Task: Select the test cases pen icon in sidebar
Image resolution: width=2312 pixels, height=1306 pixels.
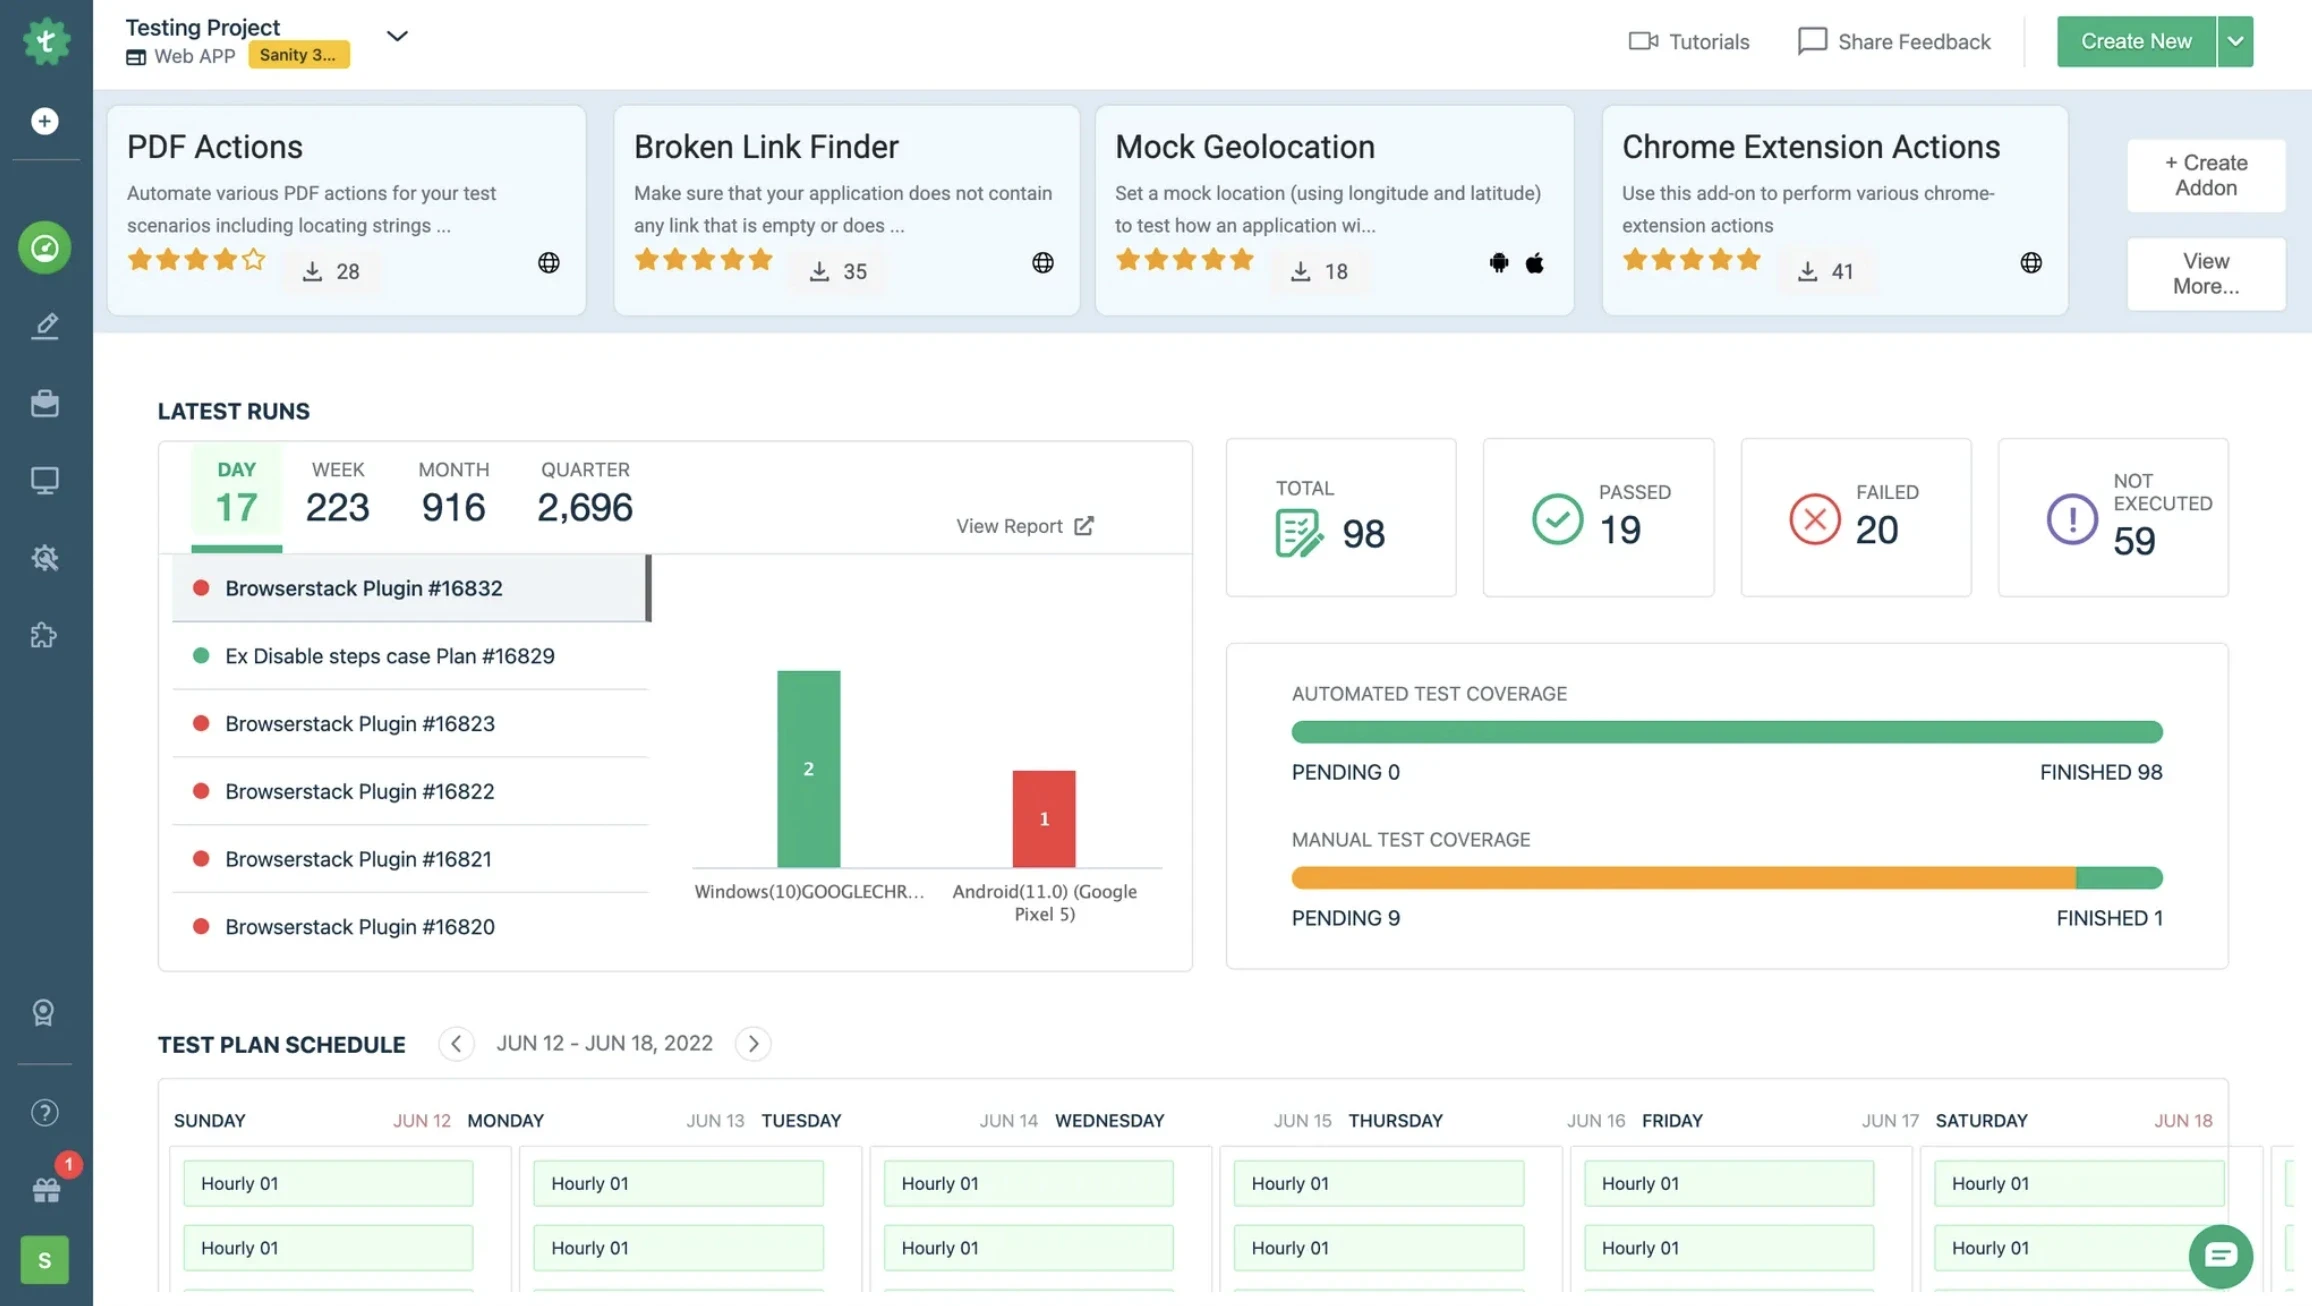Action: pyautogui.click(x=44, y=325)
